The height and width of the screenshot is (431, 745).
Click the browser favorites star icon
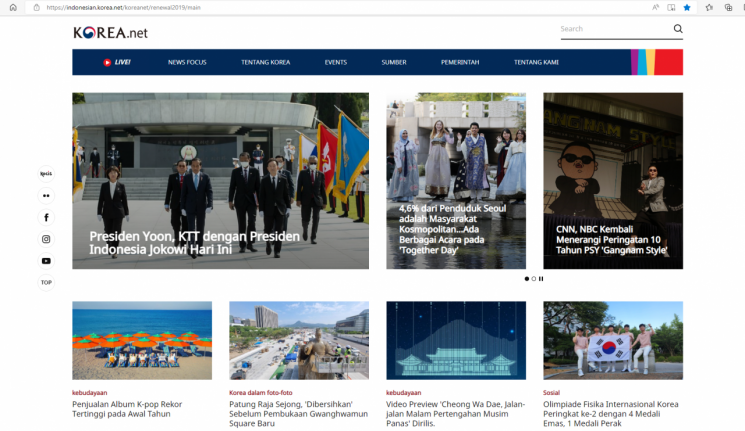pyautogui.click(x=686, y=7)
